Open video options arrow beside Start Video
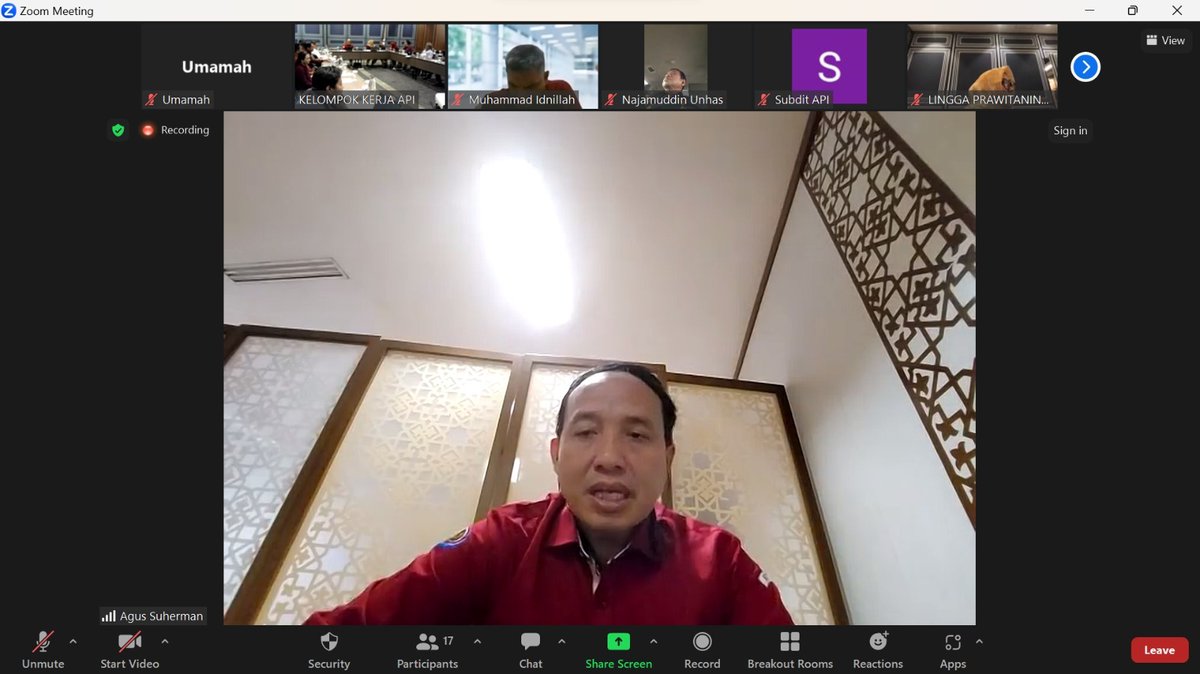Viewport: 1200px width, 674px height. pyautogui.click(x=165, y=642)
